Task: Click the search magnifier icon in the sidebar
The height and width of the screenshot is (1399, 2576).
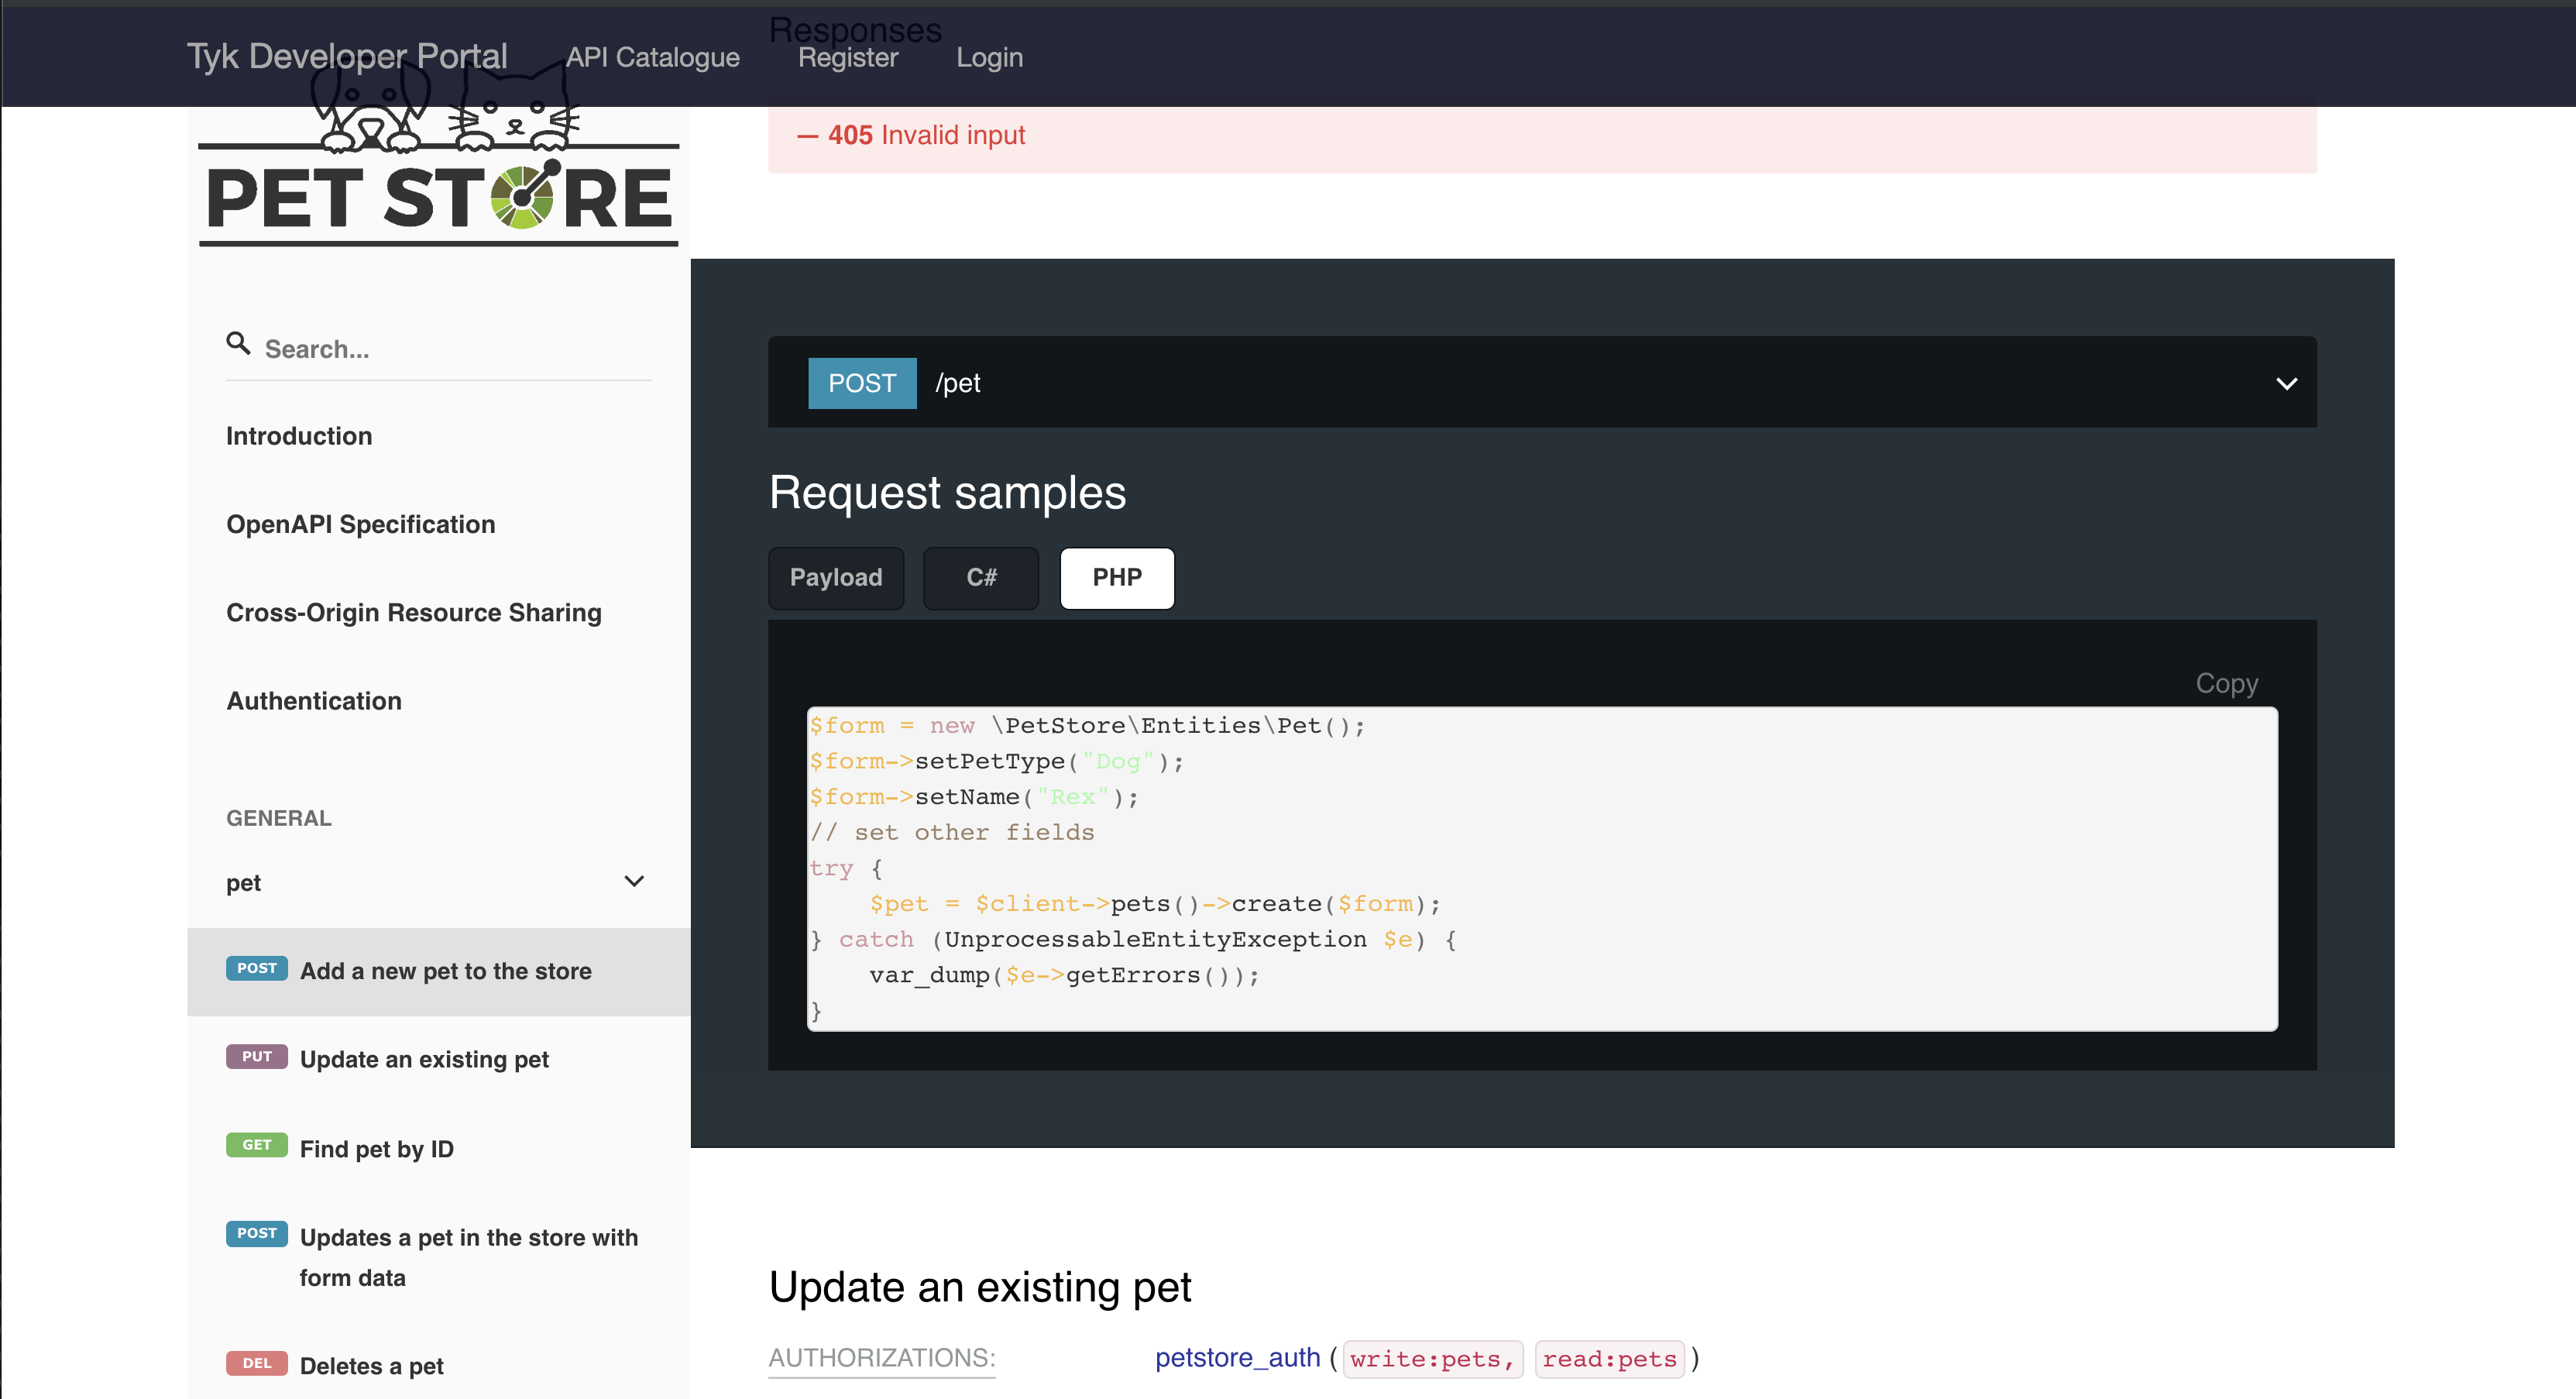Action: pyautogui.click(x=238, y=343)
